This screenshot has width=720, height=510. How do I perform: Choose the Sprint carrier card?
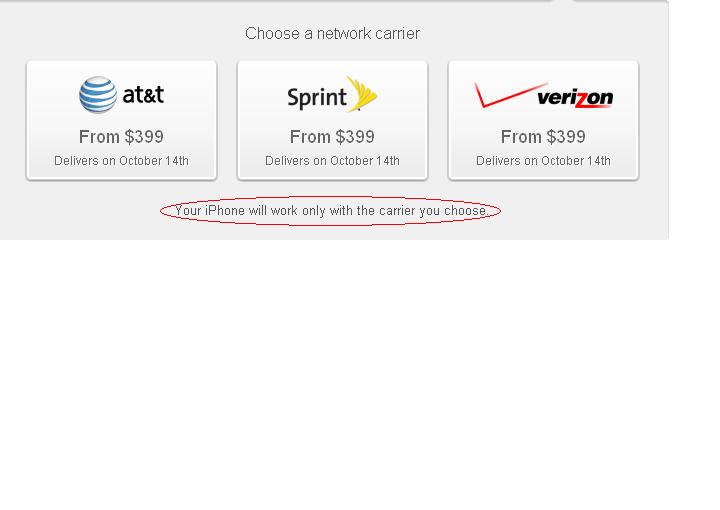point(332,120)
